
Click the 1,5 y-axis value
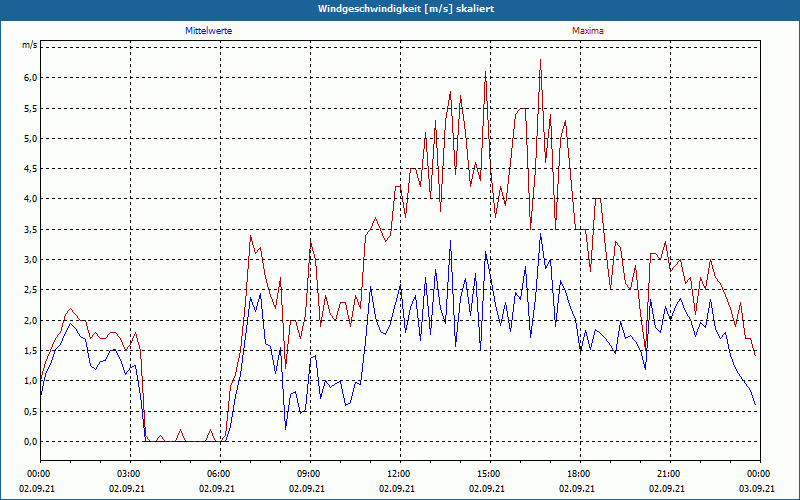click(31, 351)
